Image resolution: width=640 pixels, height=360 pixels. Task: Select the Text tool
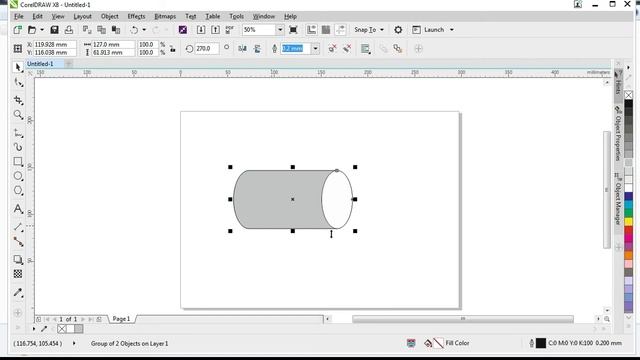(18, 209)
